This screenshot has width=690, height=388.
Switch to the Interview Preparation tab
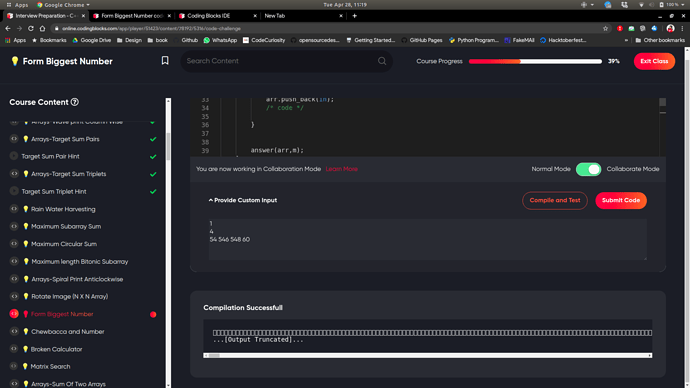[x=46, y=16]
